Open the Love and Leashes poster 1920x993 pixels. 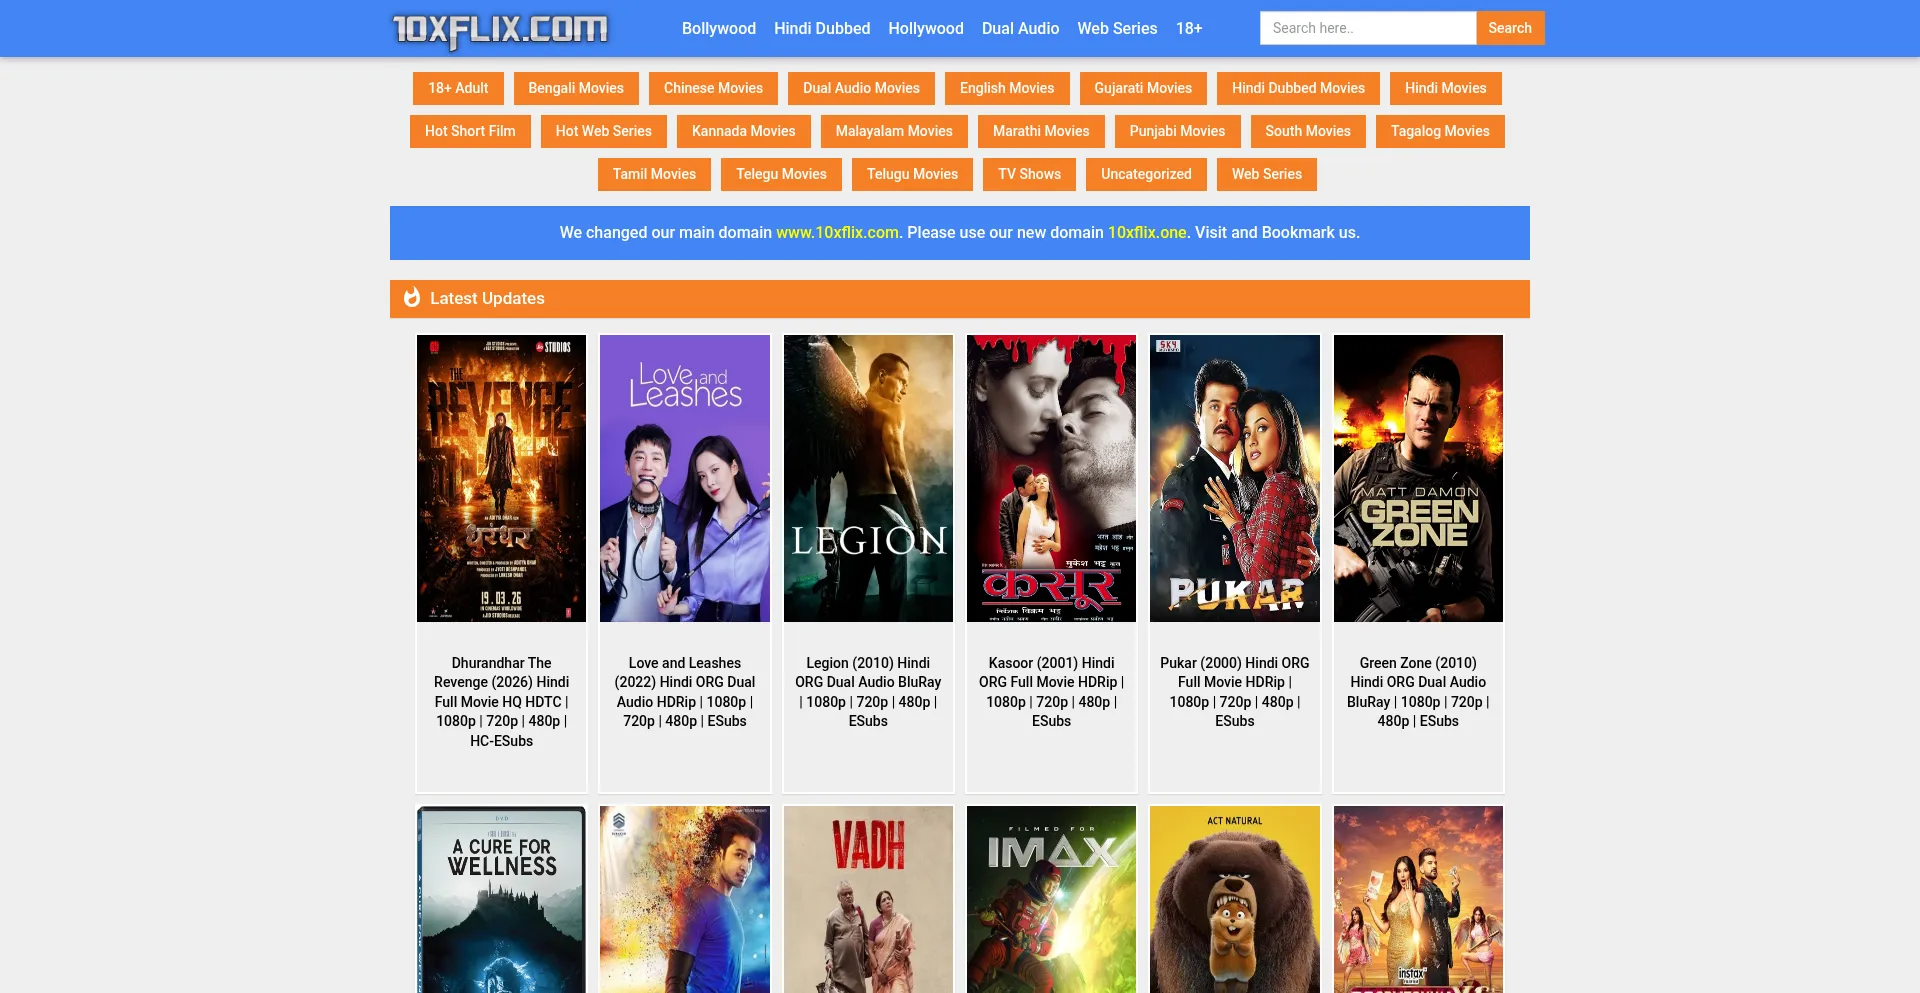click(x=685, y=478)
